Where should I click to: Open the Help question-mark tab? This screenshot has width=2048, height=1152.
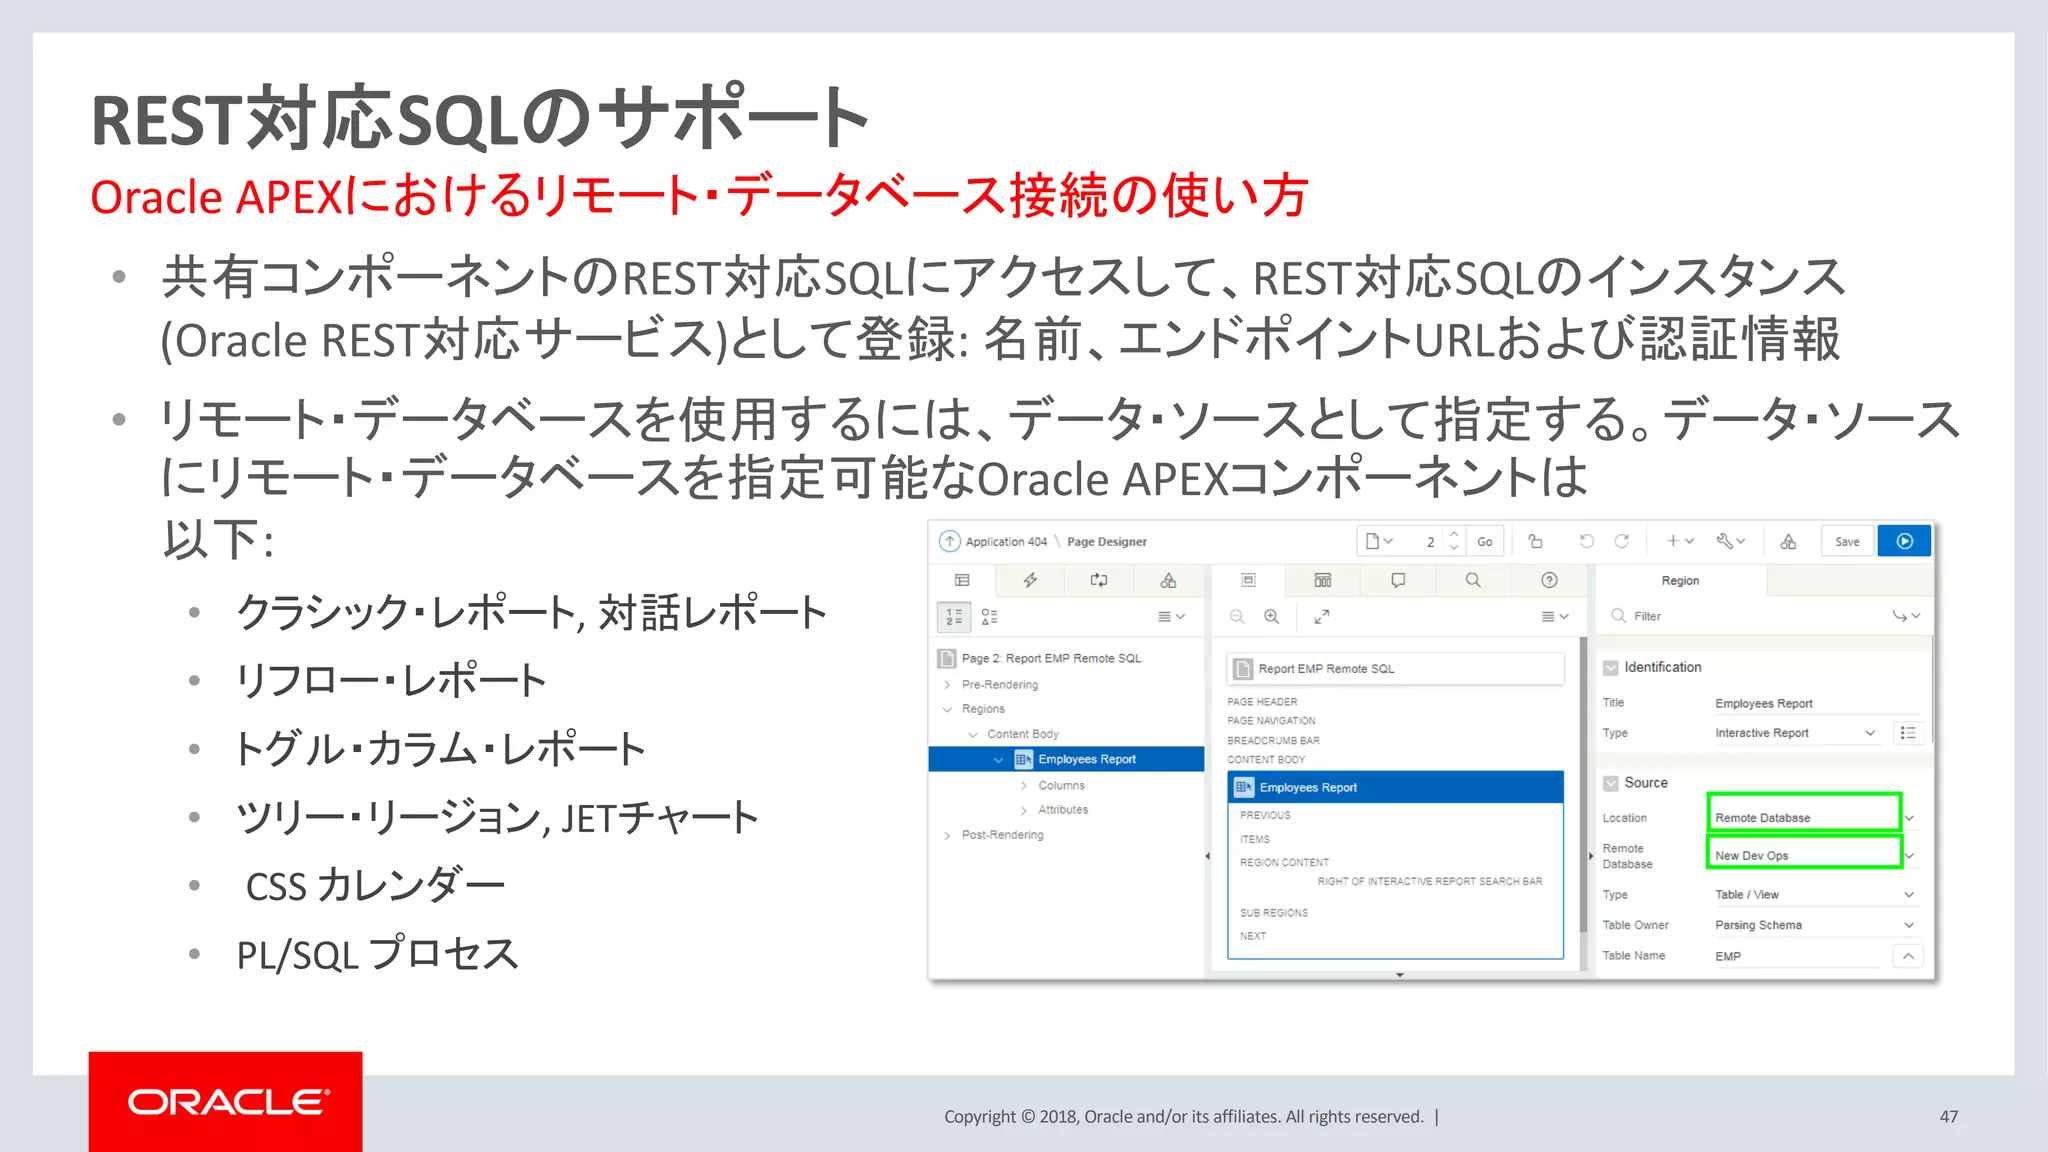click(x=1549, y=580)
